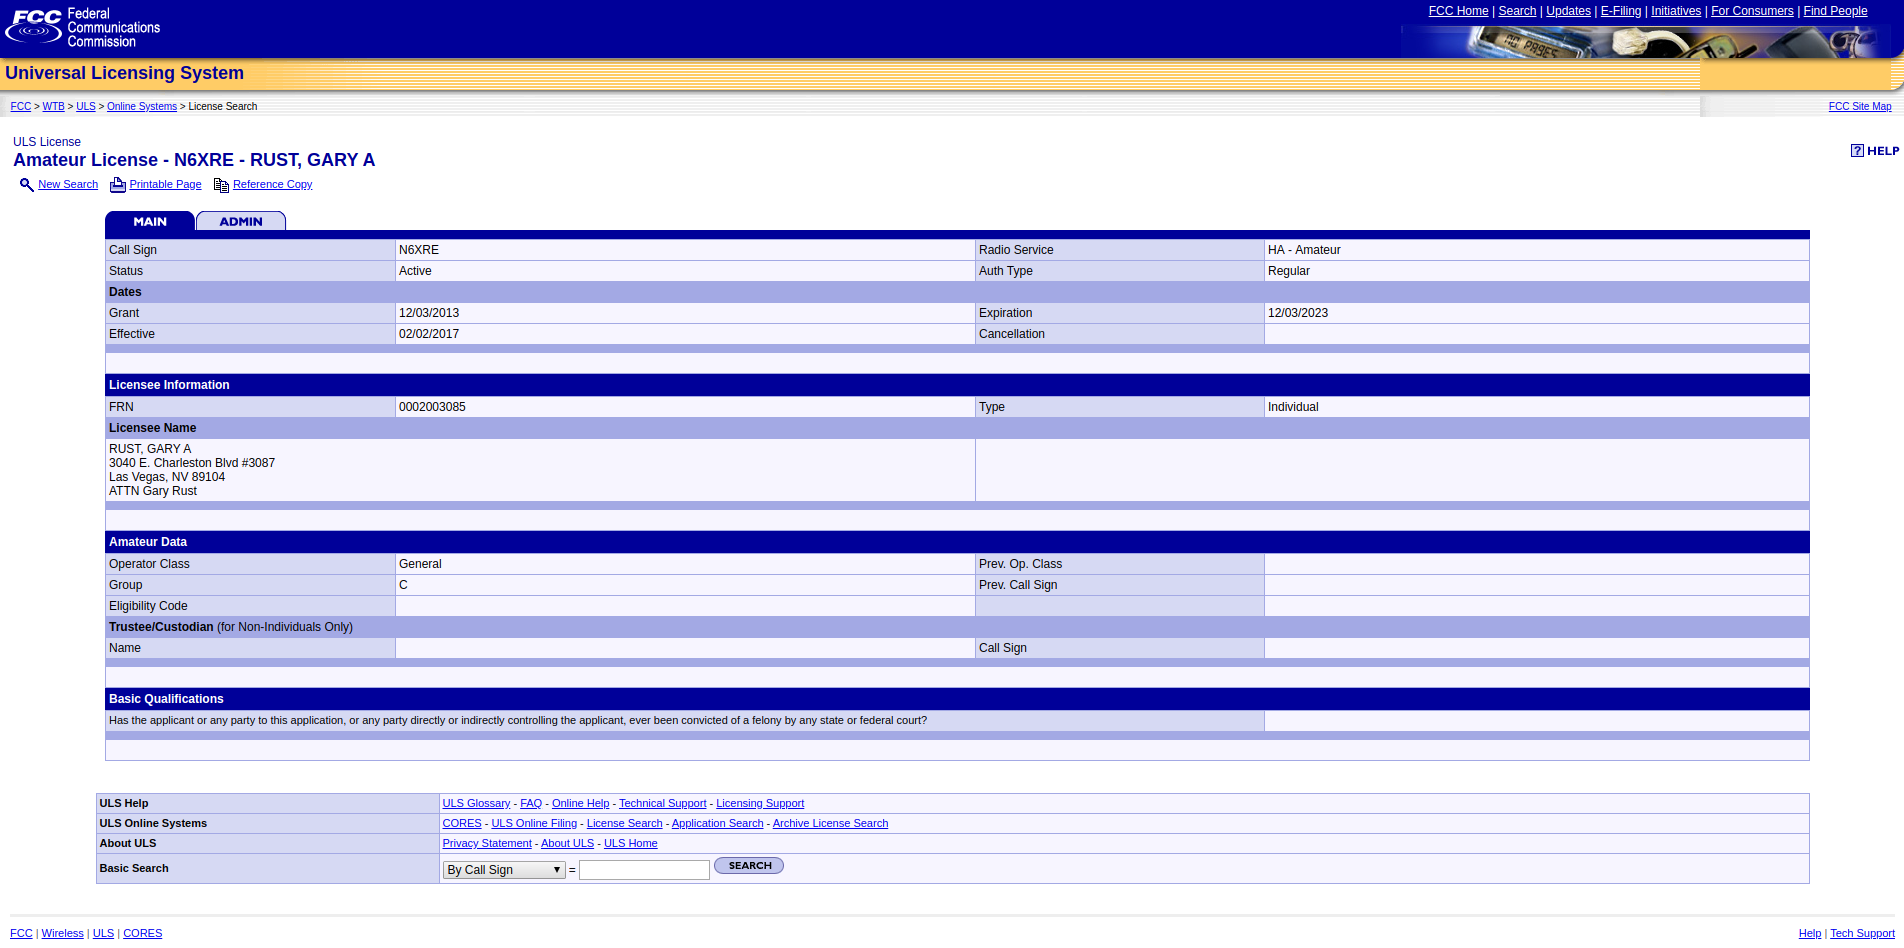Click the Basic Search text field
The width and height of the screenshot is (1904, 948).
pyautogui.click(x=644, y=870)
